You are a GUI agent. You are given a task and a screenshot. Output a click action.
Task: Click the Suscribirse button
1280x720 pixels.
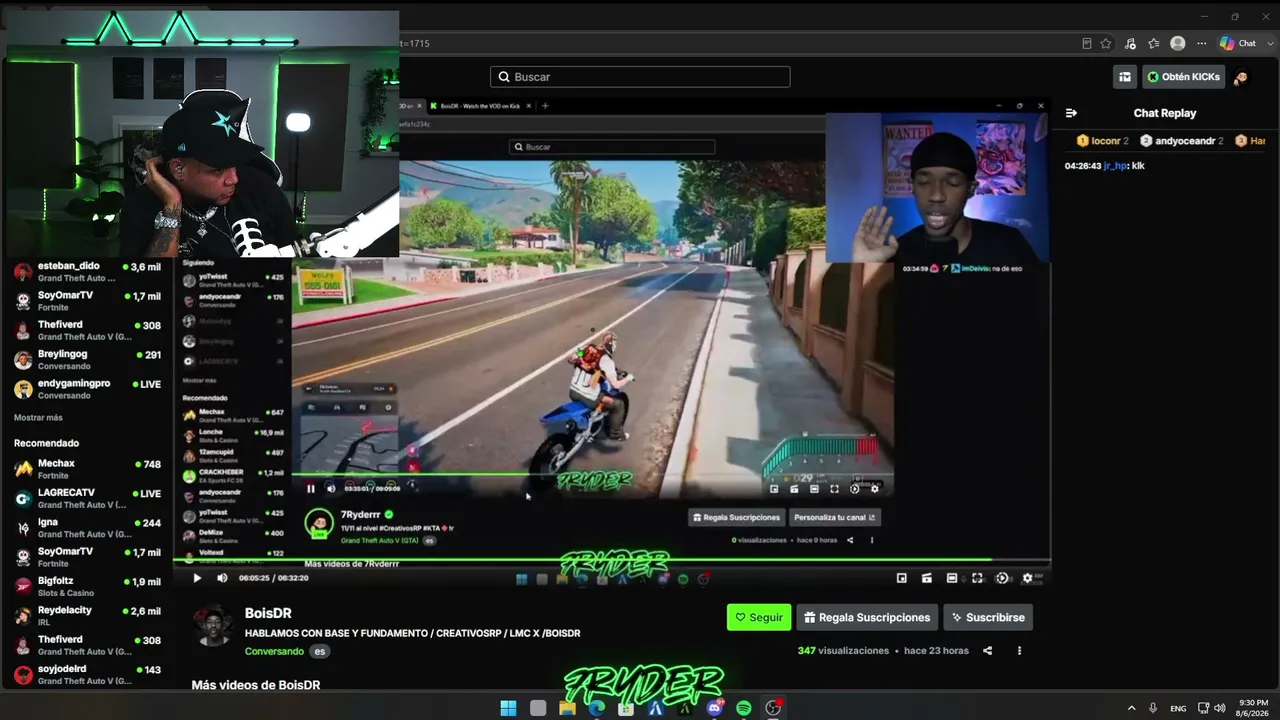(988, 617)
